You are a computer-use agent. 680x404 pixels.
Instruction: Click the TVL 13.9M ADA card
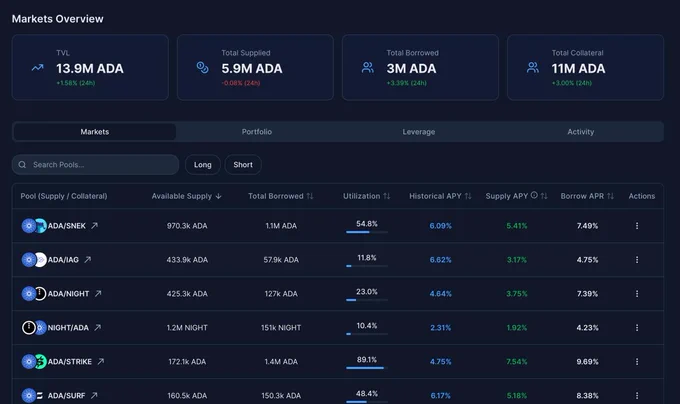click(90, 68)
